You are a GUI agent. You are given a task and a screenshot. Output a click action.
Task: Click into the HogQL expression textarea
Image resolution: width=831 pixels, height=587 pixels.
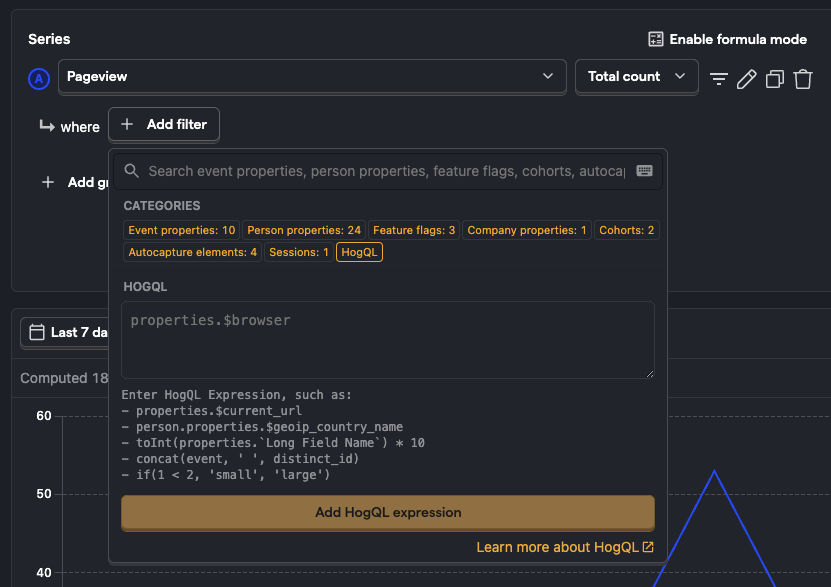tap(388, 340)
